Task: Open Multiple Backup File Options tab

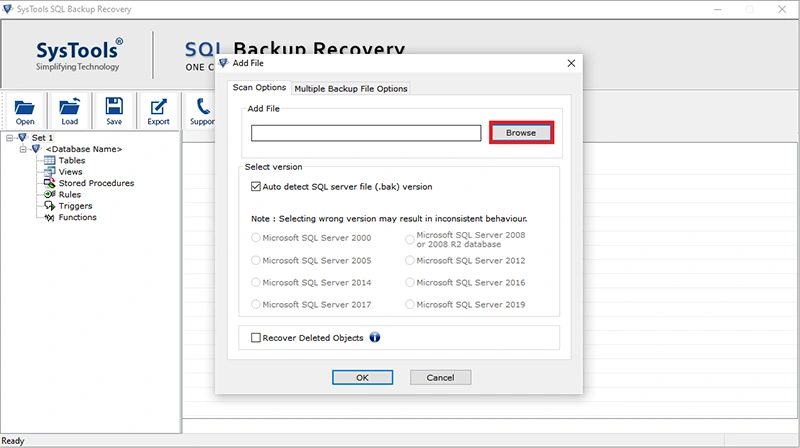Action: 351,88
